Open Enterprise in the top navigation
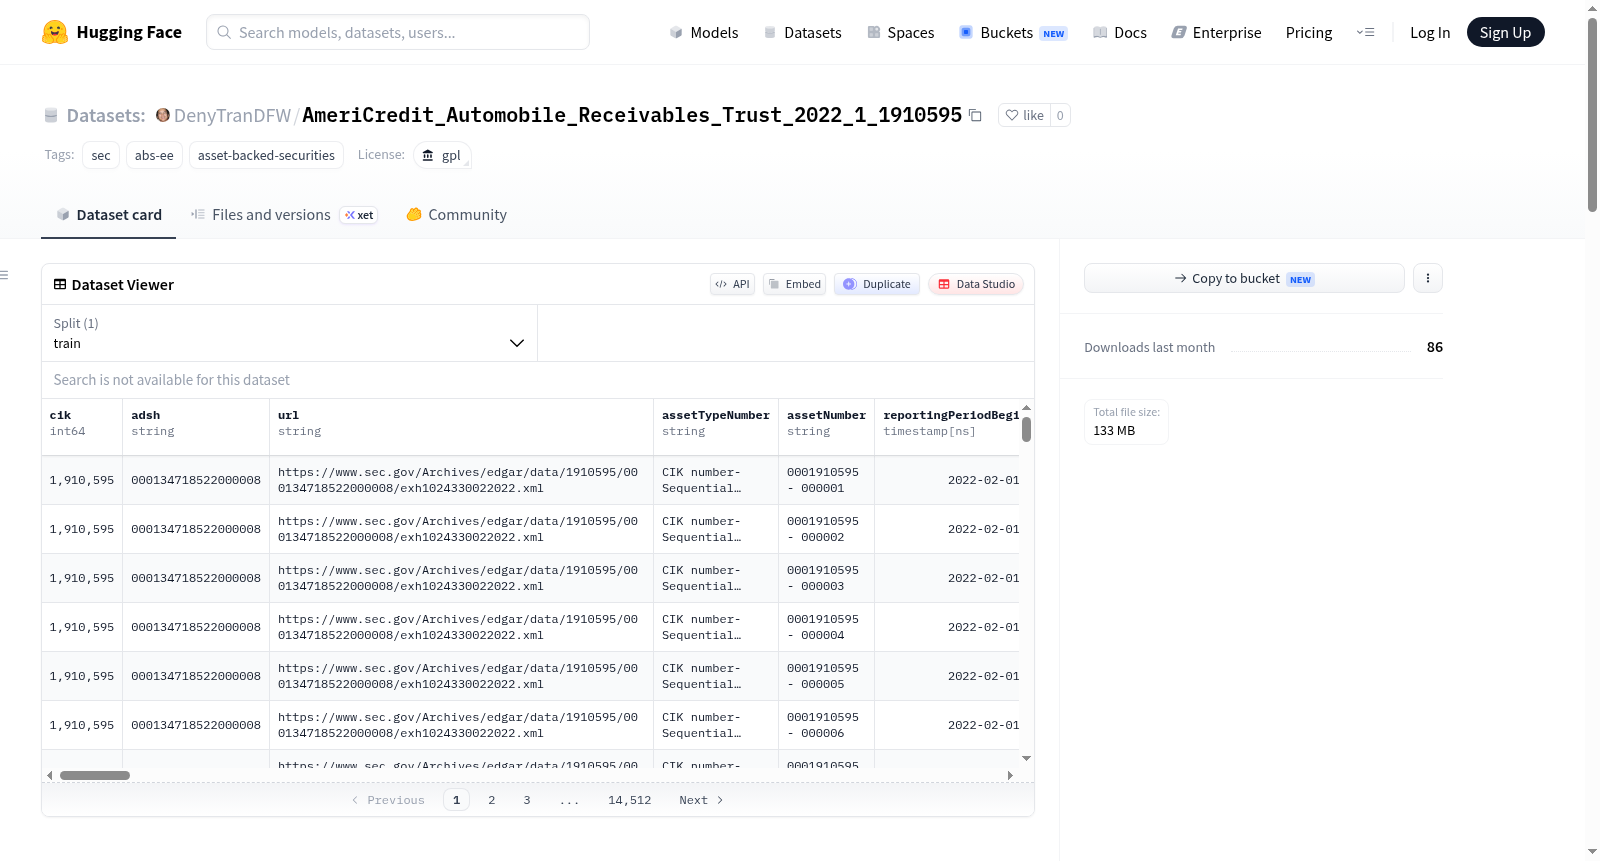 (1216, 32)
